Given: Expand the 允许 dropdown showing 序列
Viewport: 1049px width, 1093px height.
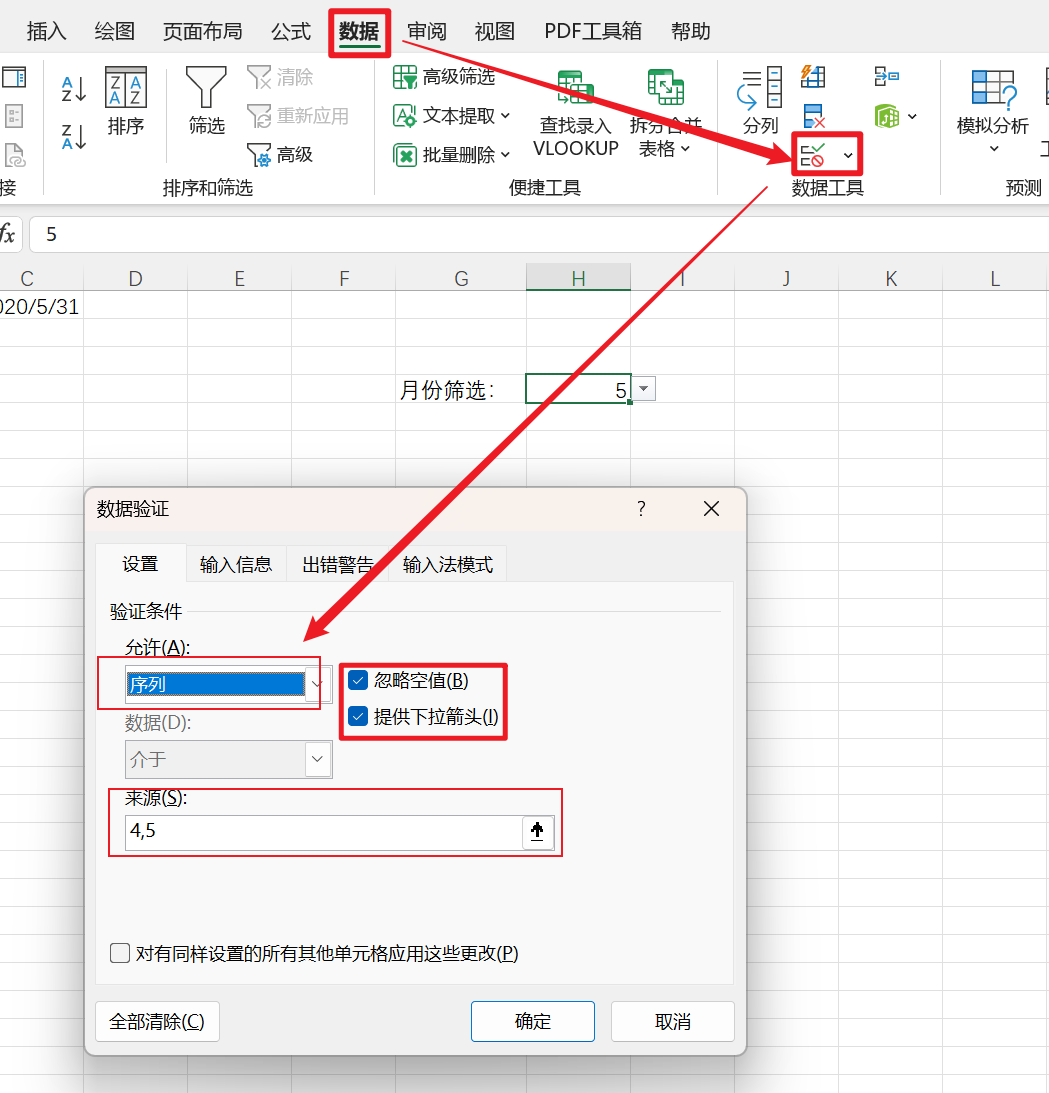Looking at the screenshot, I should (x=318, y=684).
